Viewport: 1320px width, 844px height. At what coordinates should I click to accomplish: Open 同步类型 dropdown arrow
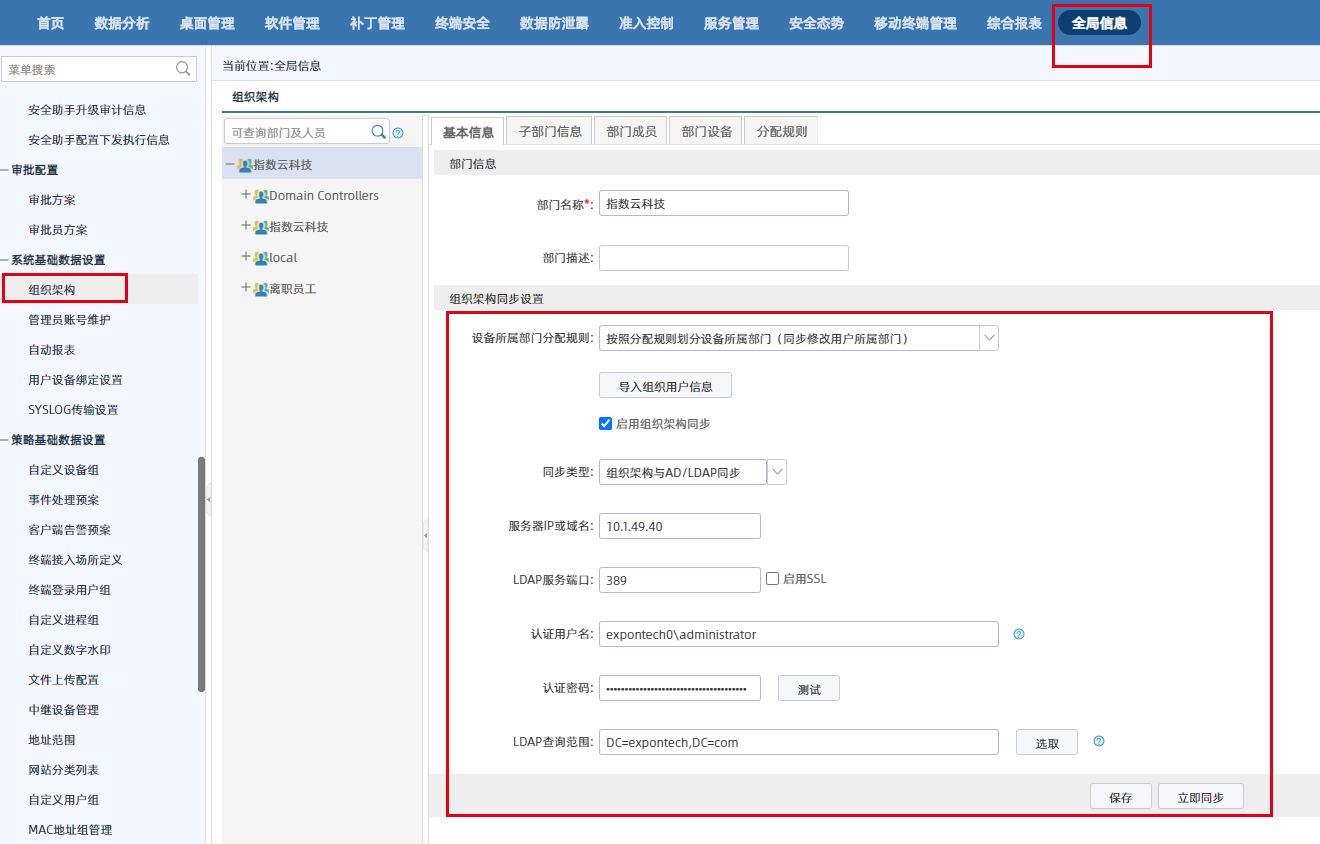tap(777, 472)
